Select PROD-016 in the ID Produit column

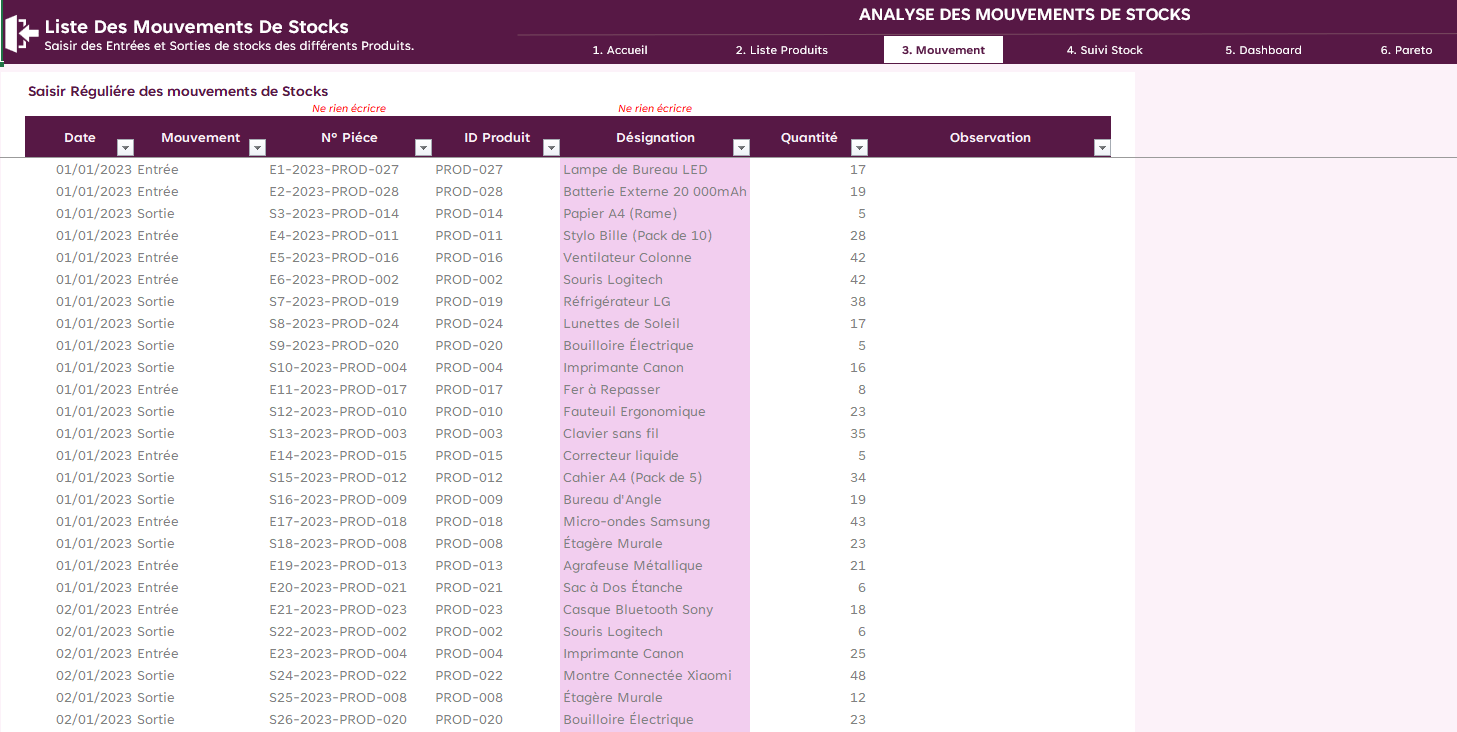tap(469, 258)
